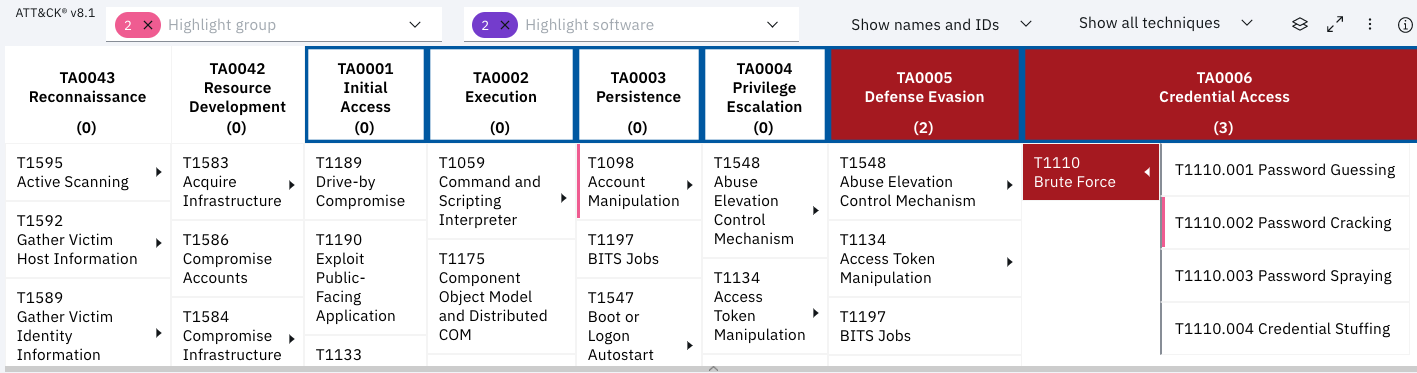The height and width of the screenshot is (373, 1417).
Task: Select the TA0005 Defense Evasion header
Action: click(925, 95)
